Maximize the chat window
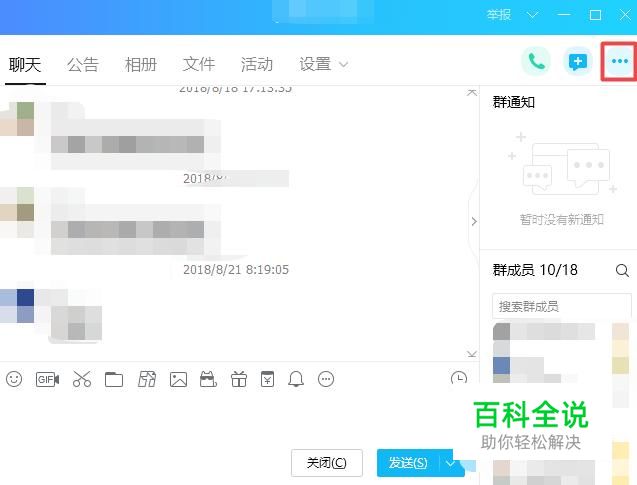This screenshot has height=485, width=637. point(595,15)
